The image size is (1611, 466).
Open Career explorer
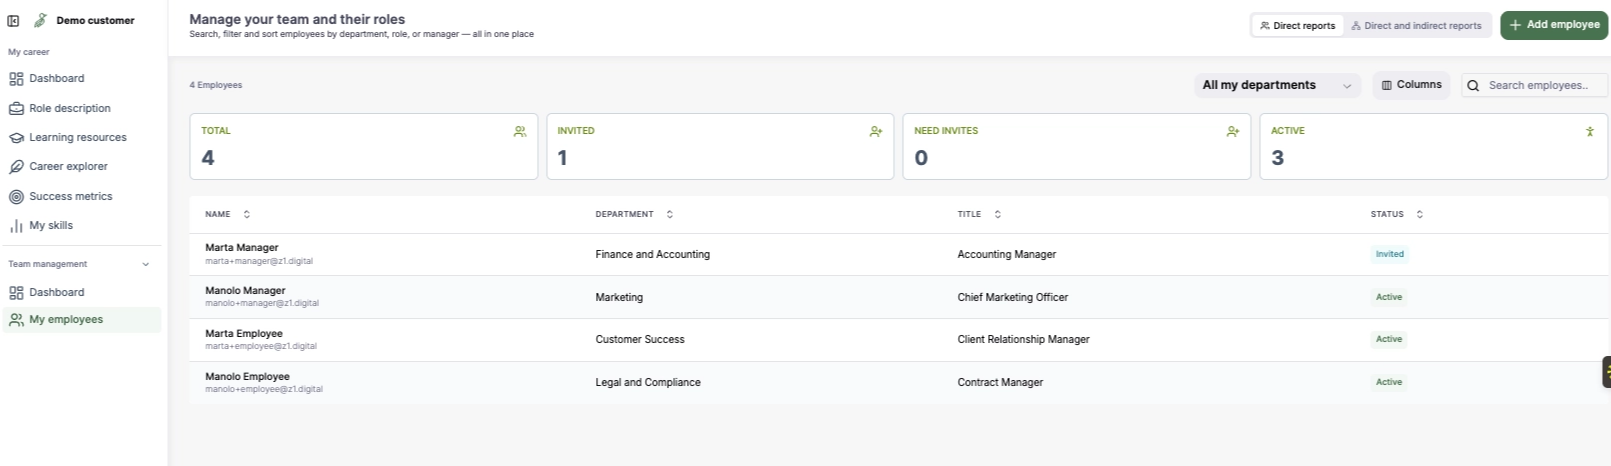click(68, 166)
